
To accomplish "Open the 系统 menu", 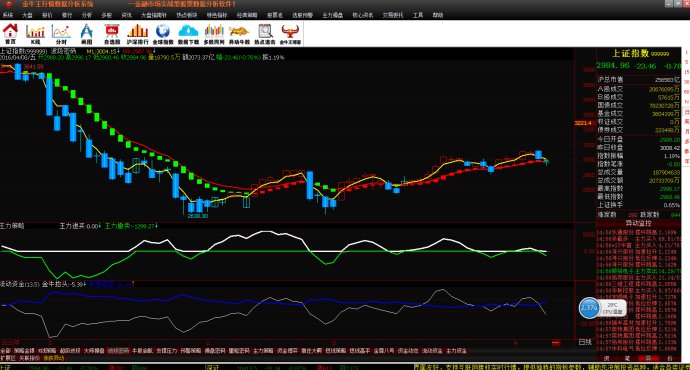I will 7,15.
